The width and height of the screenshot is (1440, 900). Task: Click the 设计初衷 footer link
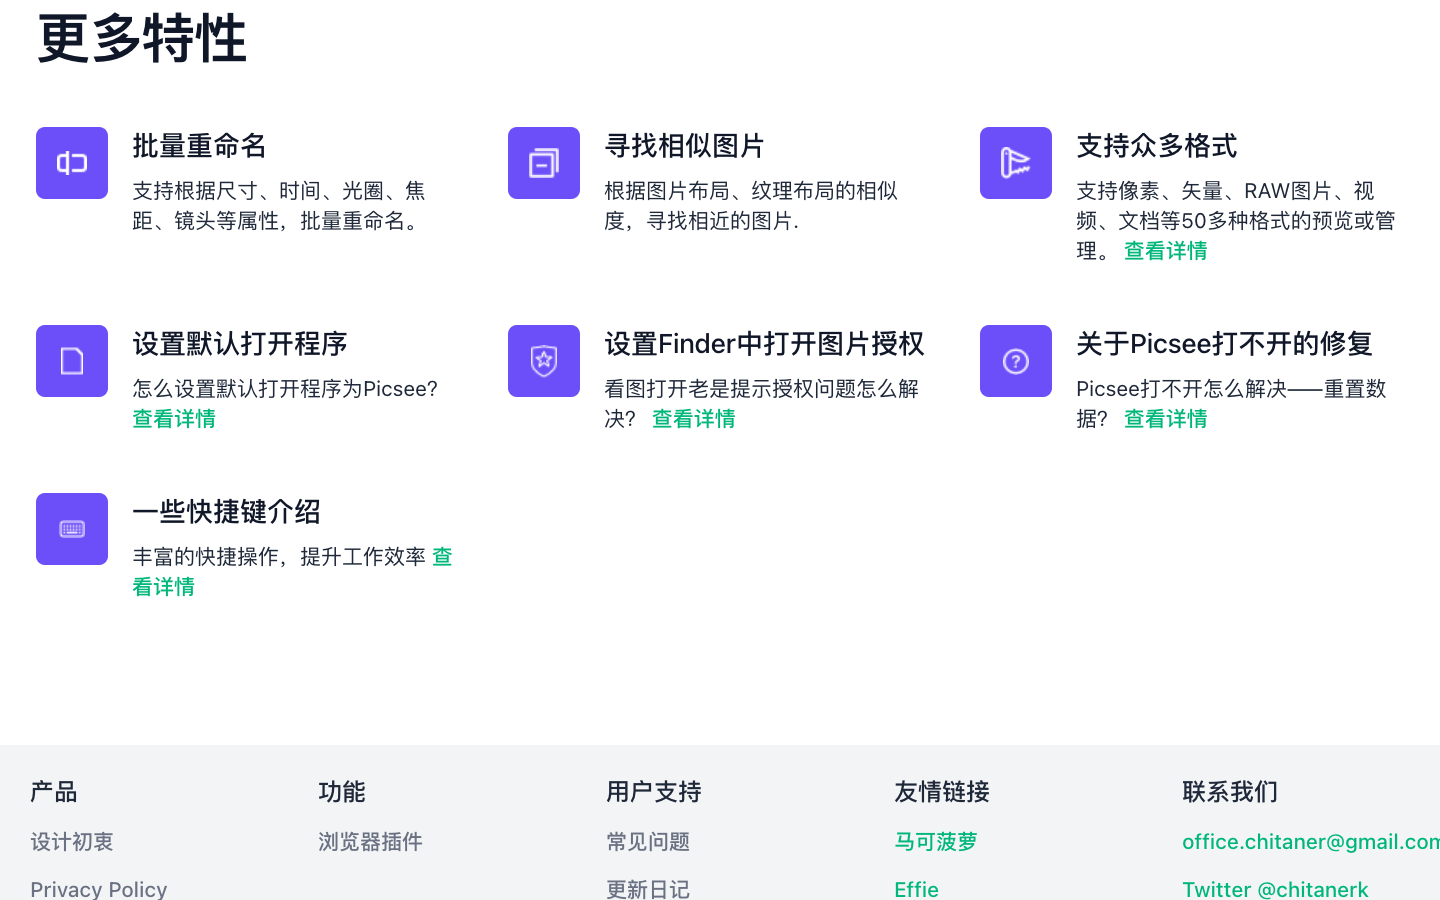tap(72, 842)
